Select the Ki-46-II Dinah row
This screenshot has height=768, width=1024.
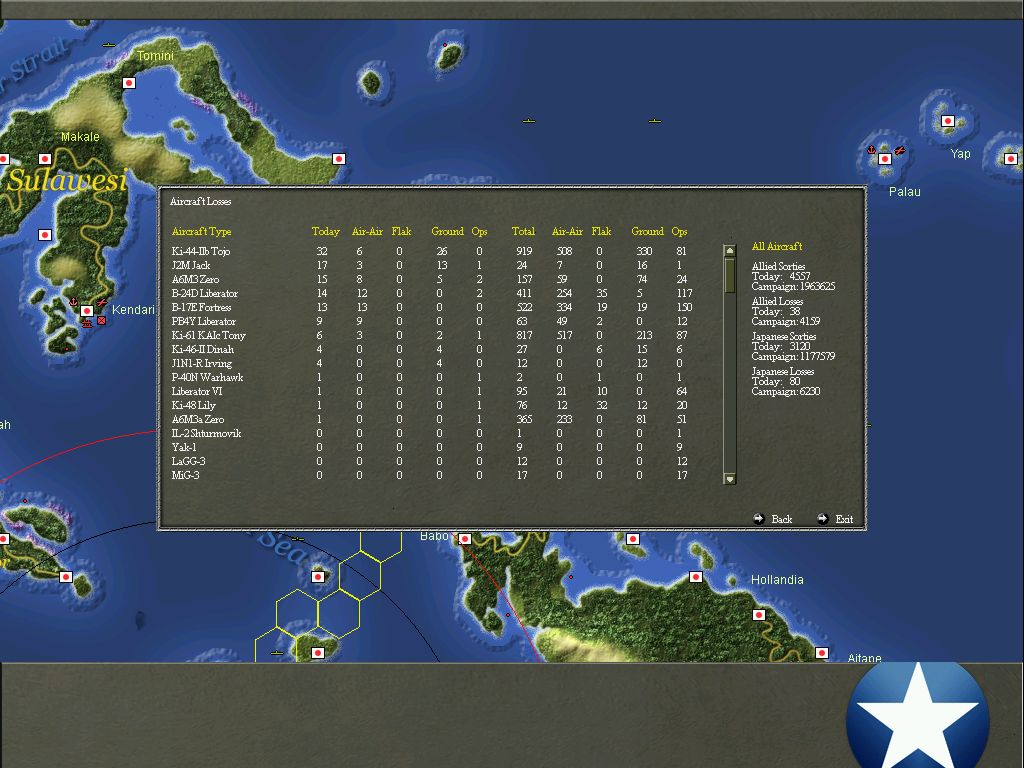point(431,349)
